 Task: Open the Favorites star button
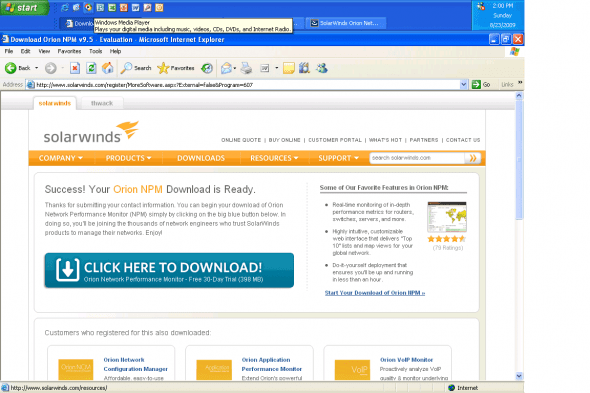pos(176,68)
